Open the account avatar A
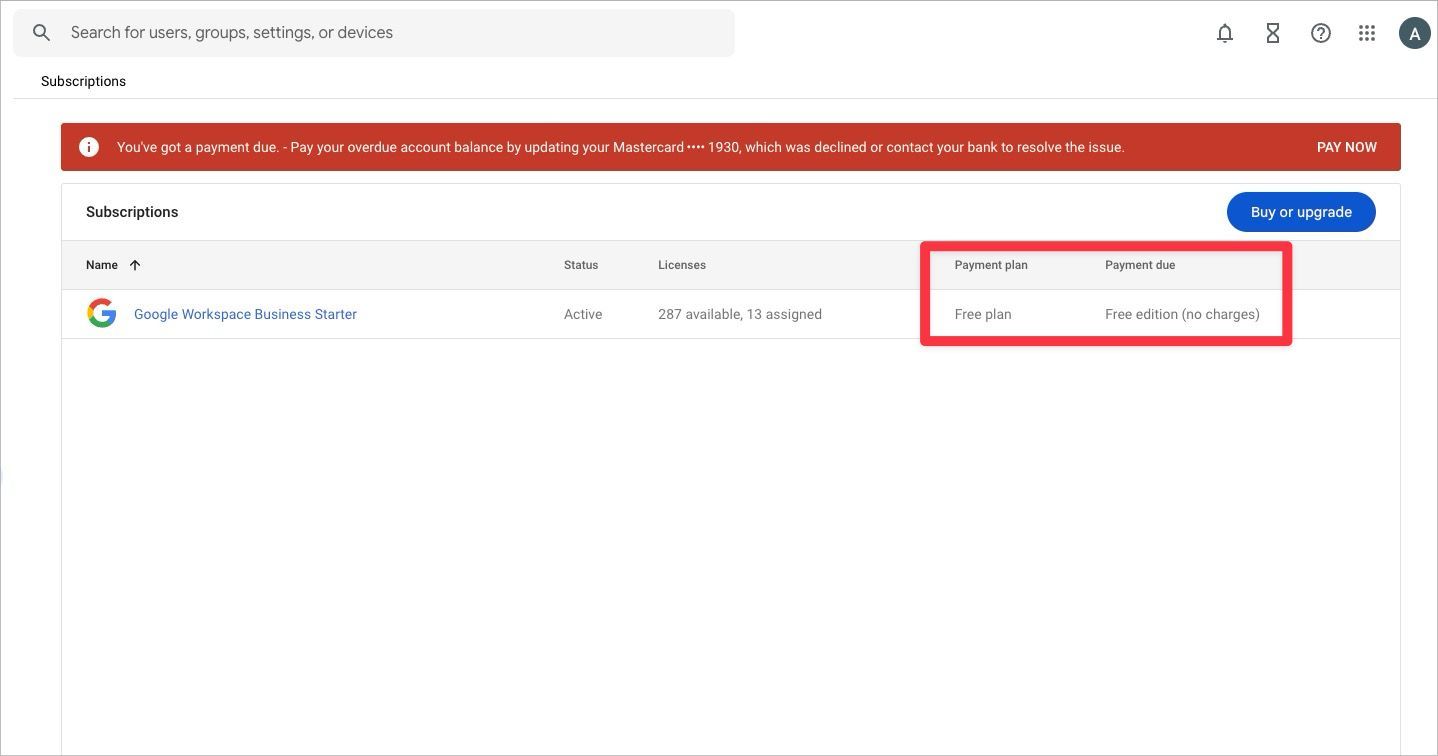 [x=1414, y=33]
